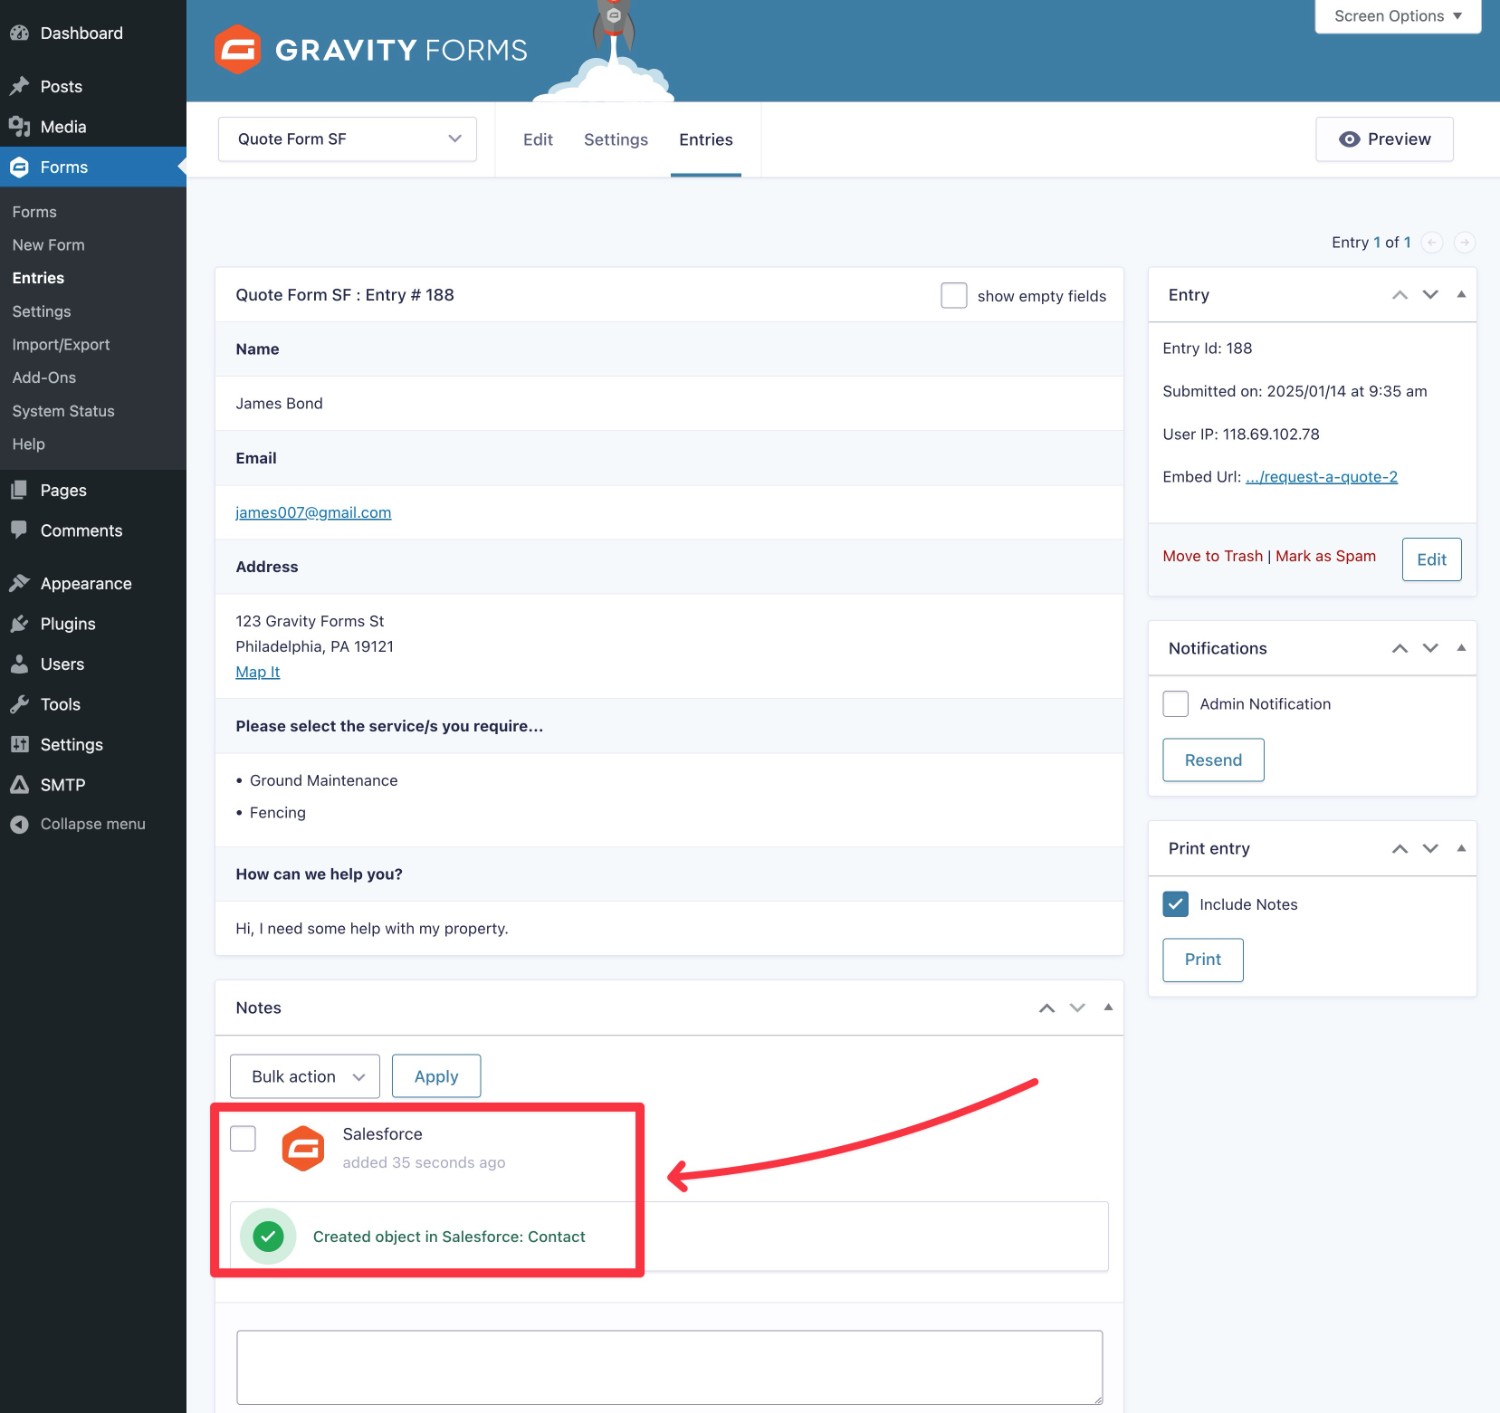This screenshot has height=1413, width=1500.
Task: Click the Collapse menu arrow icon
Action: pyautogui.click(x=19, y=824)
